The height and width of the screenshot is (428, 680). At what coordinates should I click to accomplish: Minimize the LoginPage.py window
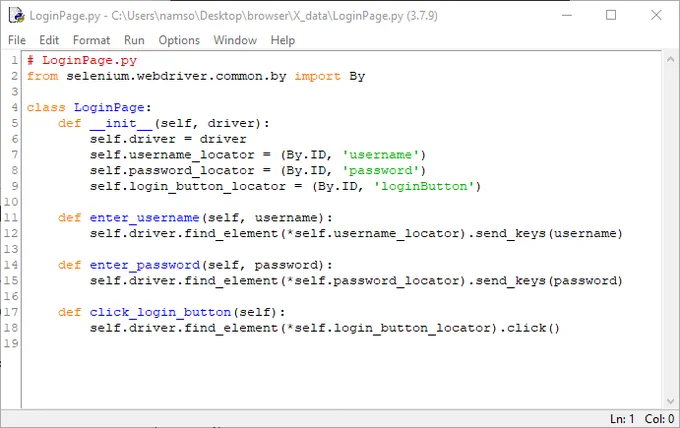(567, 15)
